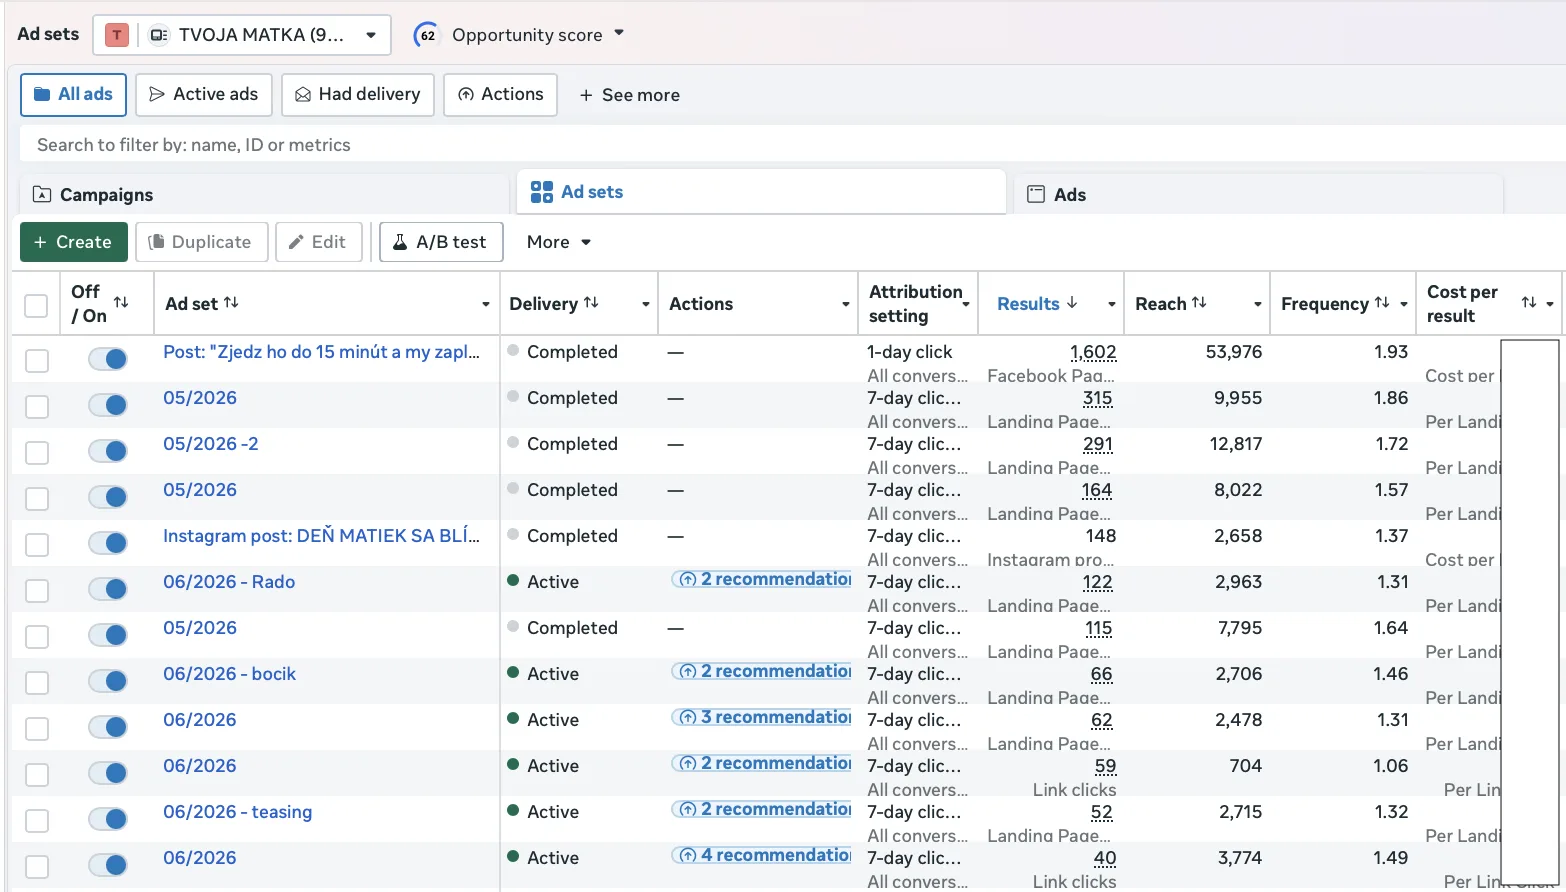This screenshot has height=892, width=1566.
Task: Click the All ads folder icon
Action: 42,94
